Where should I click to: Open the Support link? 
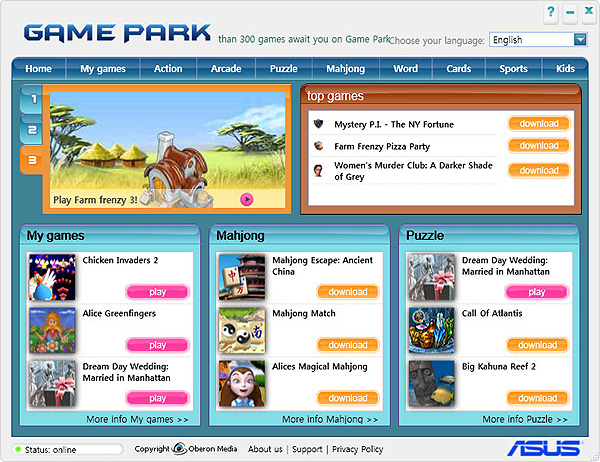pos(307,449)
